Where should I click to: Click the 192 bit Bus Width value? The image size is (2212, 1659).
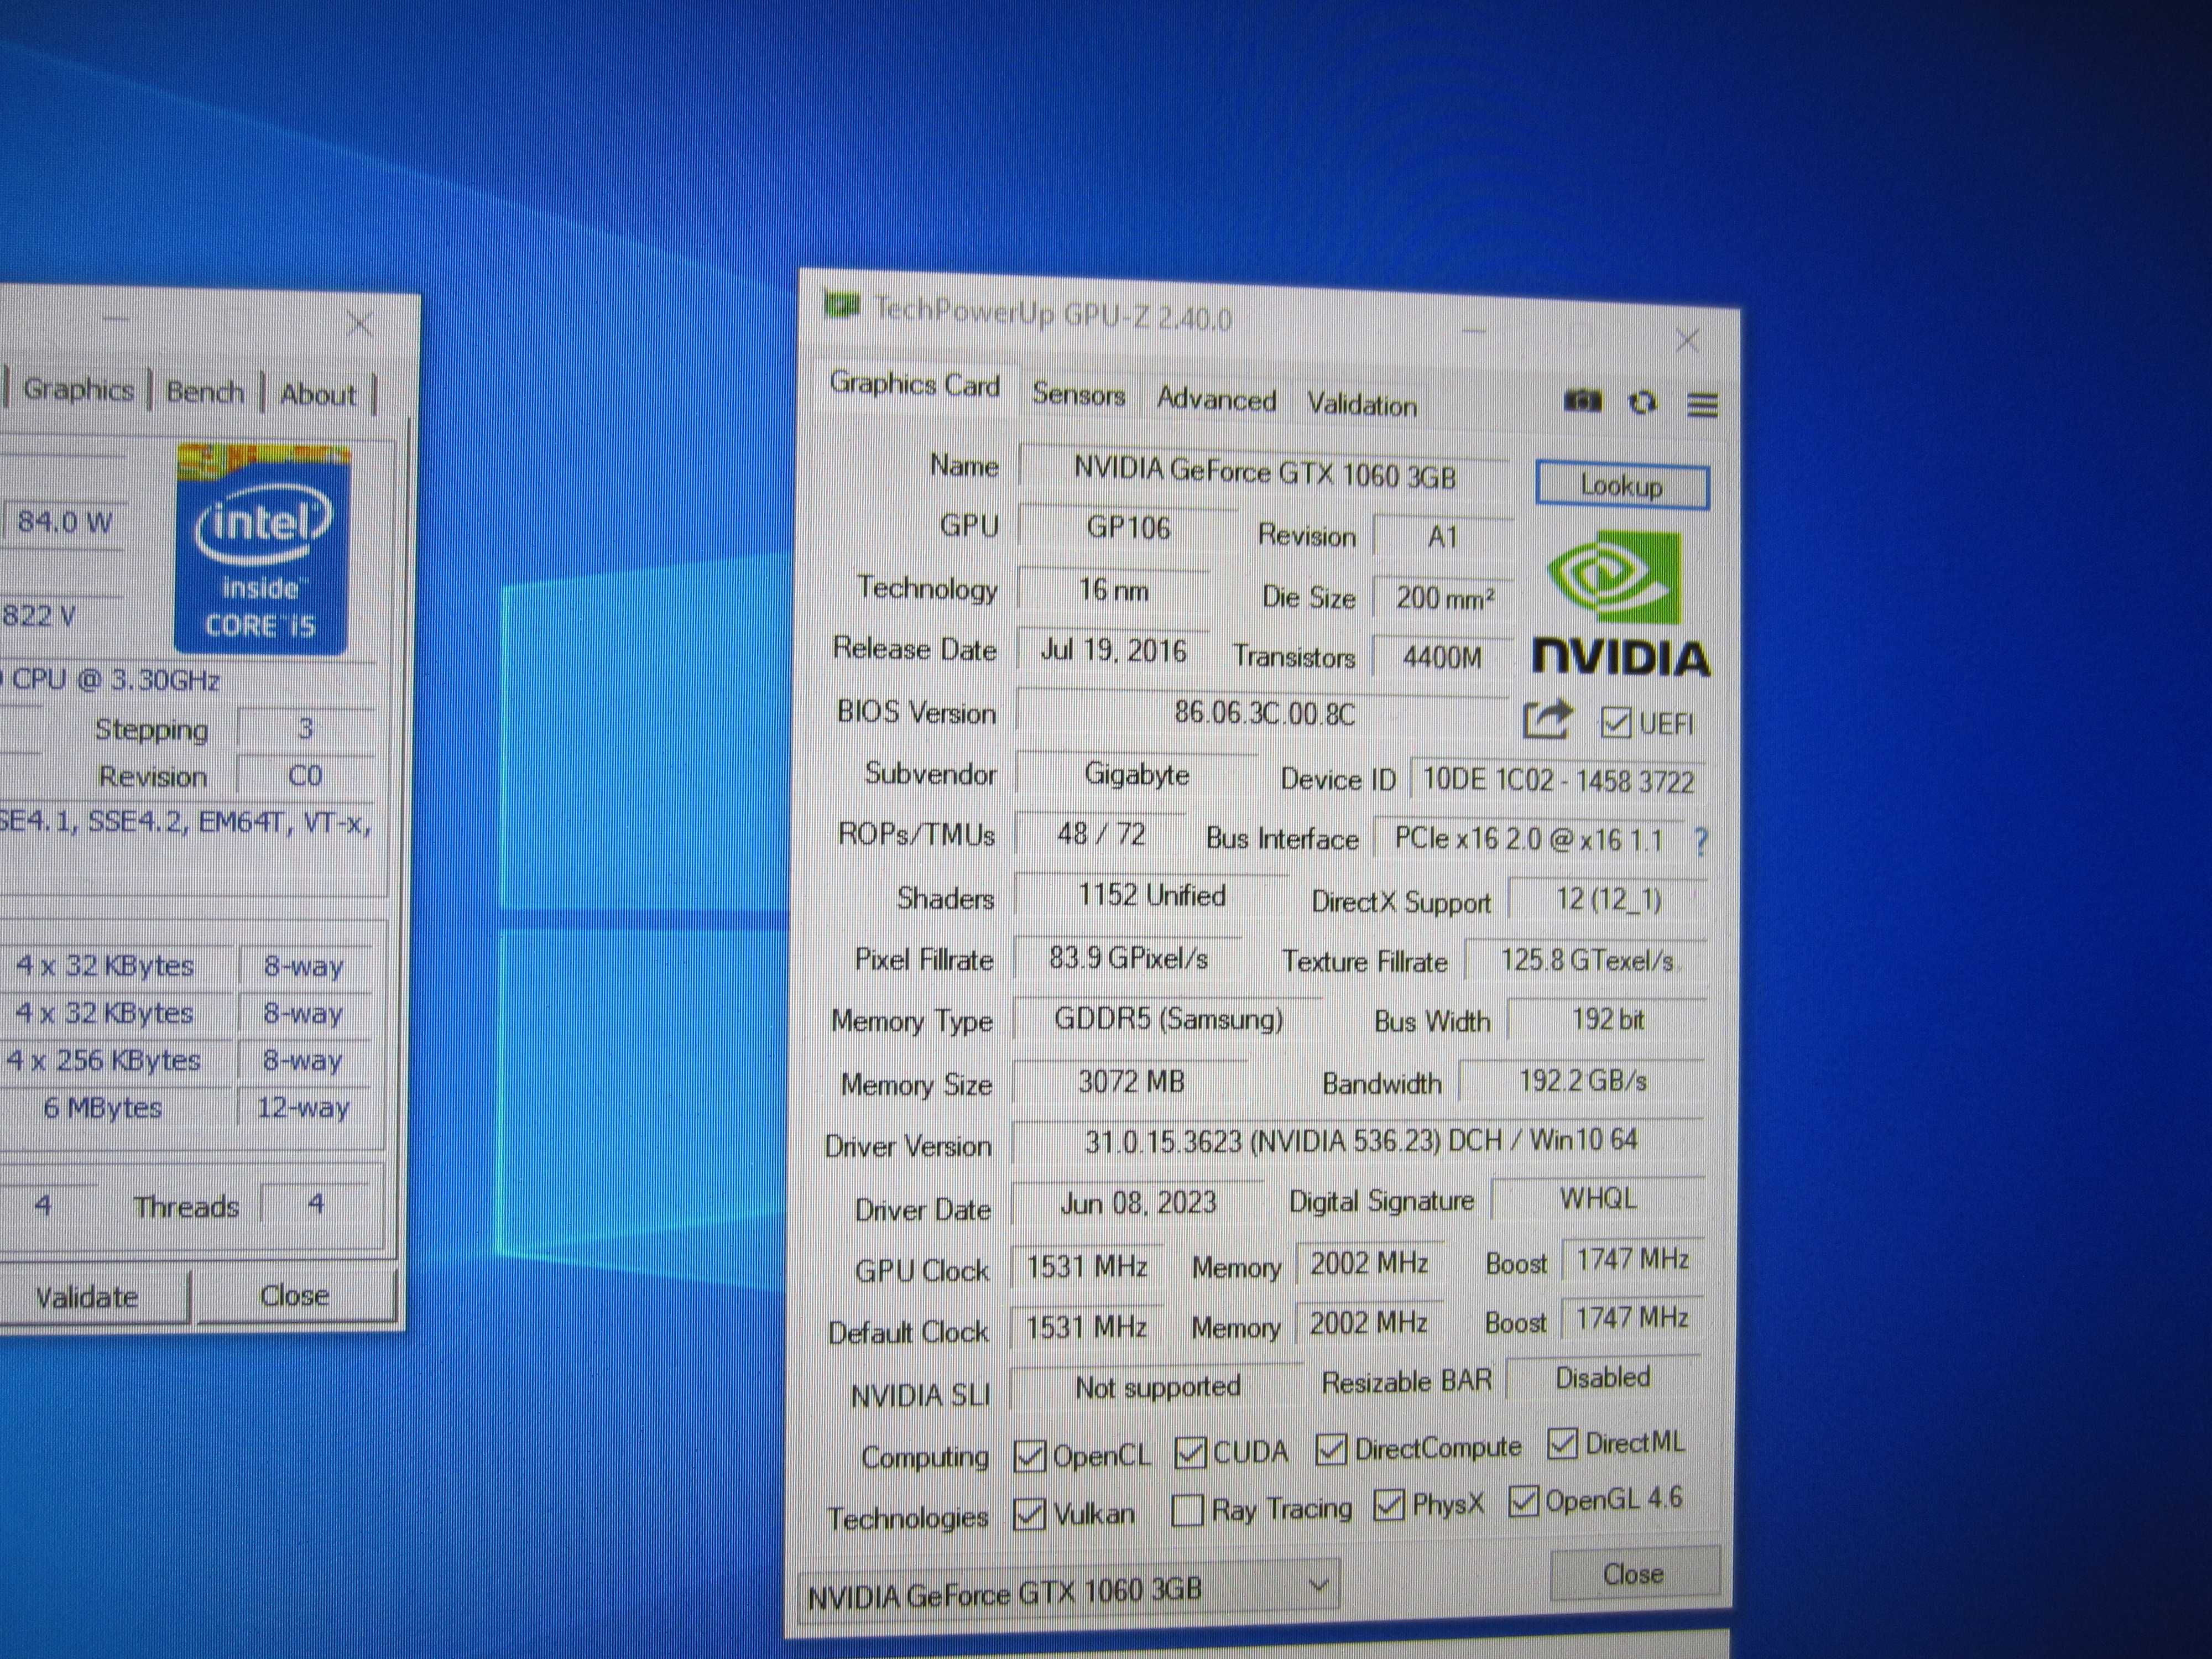point(1607,1020)
